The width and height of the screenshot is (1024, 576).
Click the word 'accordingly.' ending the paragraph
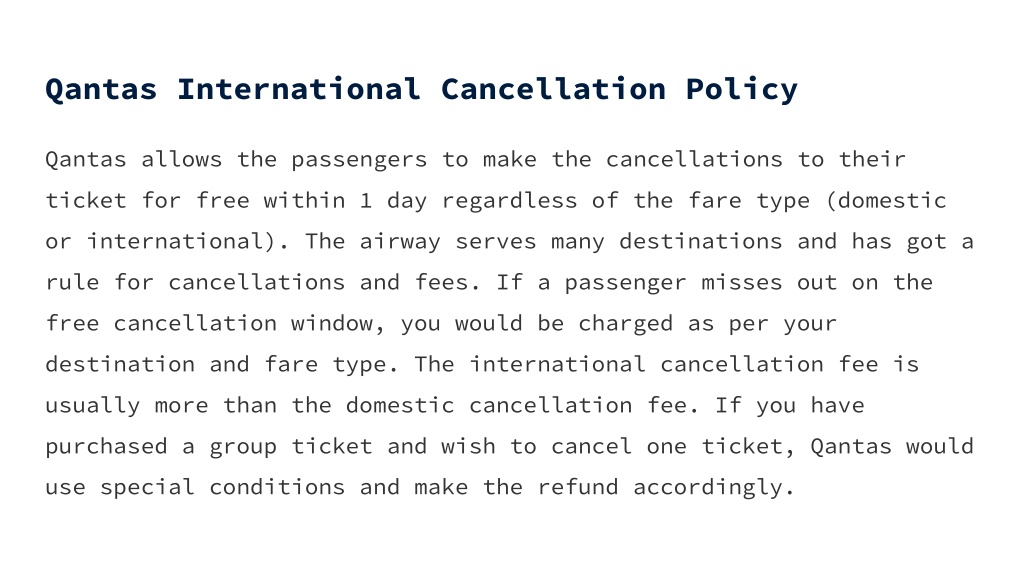(714, 488)
